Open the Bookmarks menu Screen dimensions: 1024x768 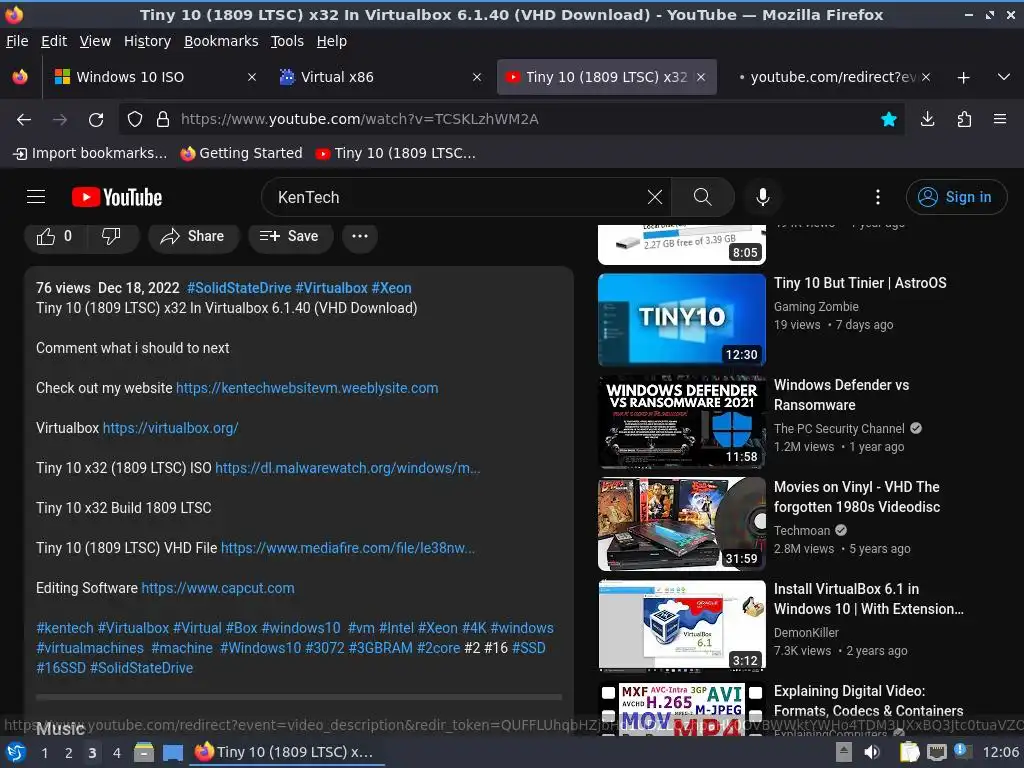221,41
